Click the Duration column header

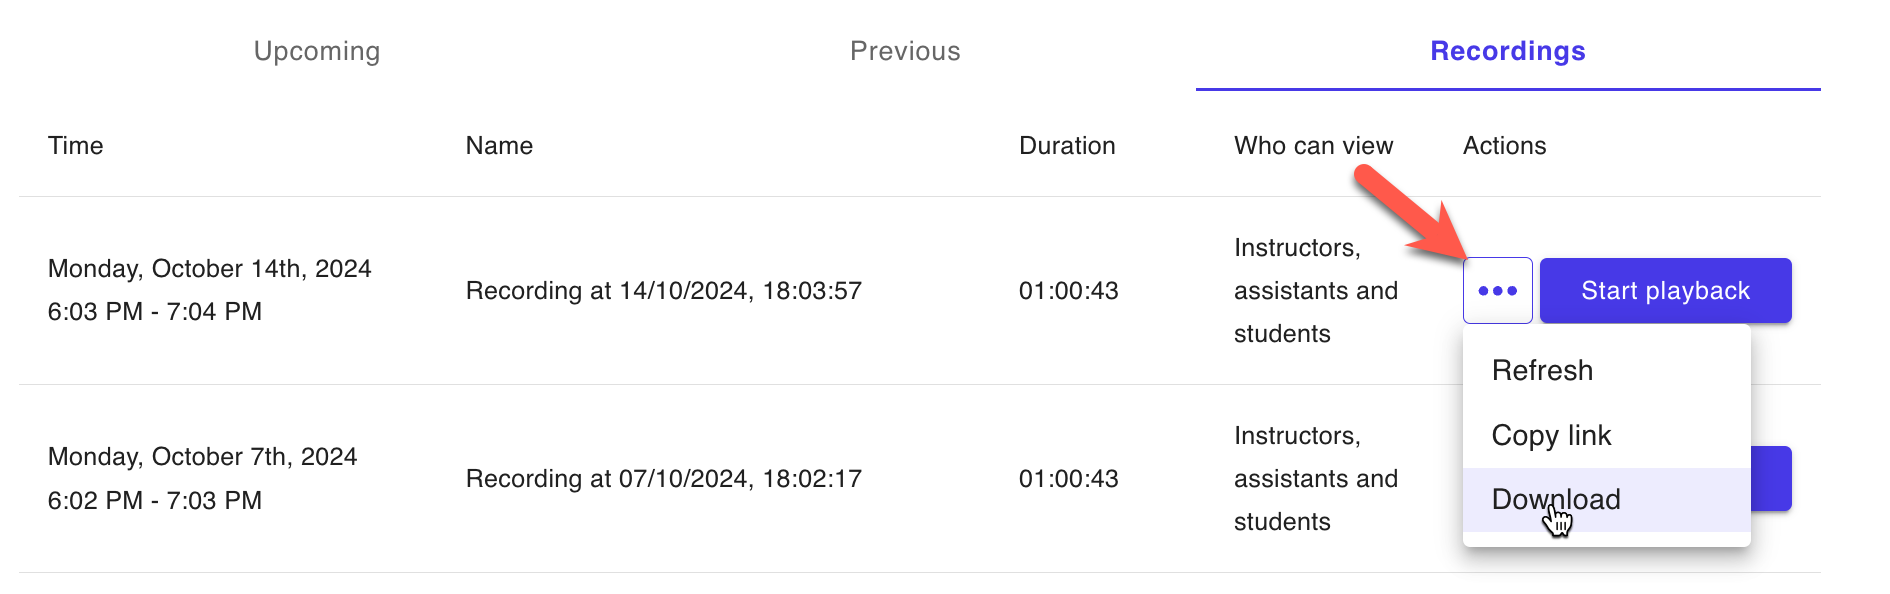click(1067, 146)
